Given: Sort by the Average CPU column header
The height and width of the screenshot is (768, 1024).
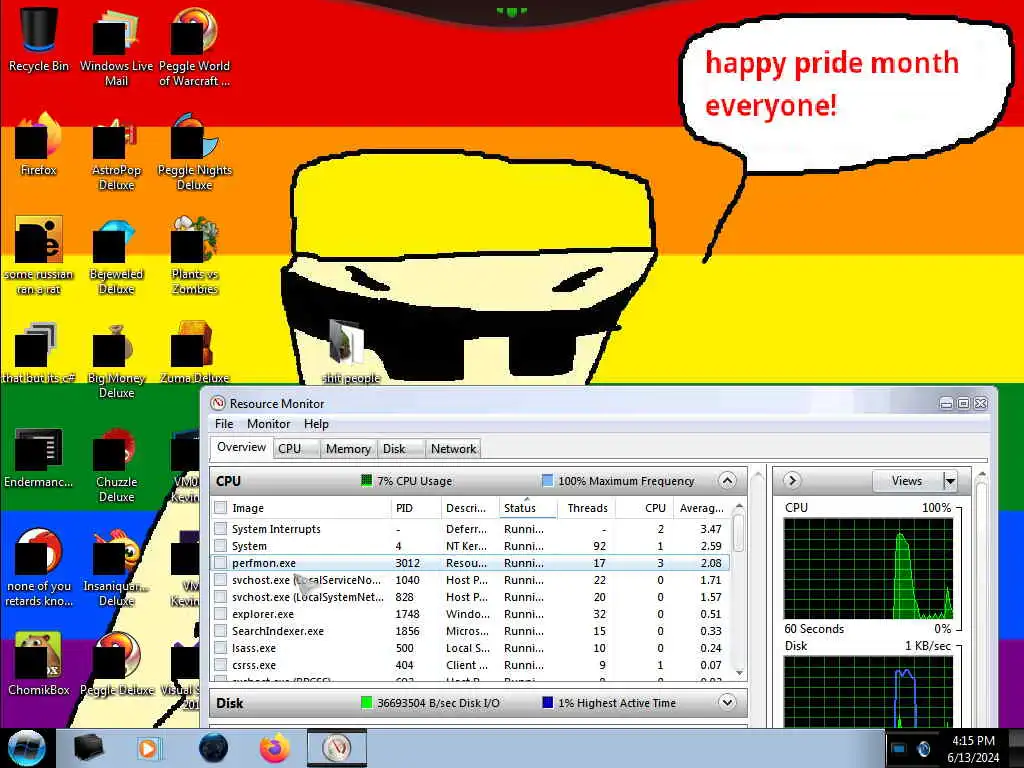Looking at the screenshot, I should [700, 507].
